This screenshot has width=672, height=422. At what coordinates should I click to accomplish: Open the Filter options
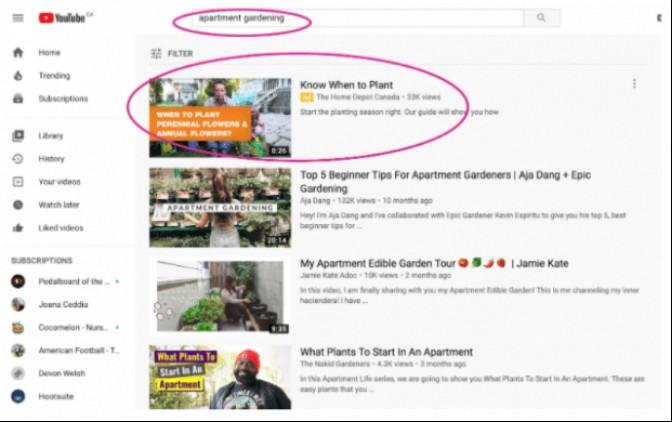(172, 54)
